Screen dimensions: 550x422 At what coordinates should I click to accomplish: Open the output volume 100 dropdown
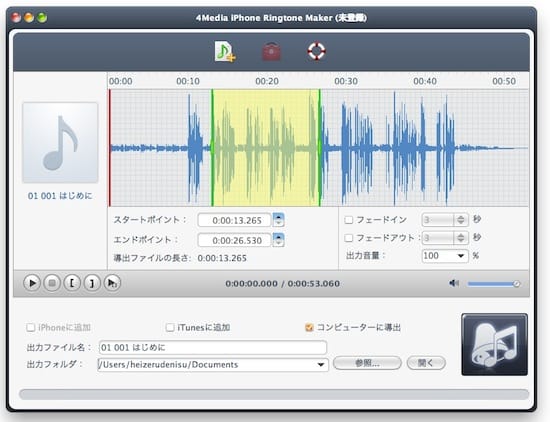tap(445, 256)
